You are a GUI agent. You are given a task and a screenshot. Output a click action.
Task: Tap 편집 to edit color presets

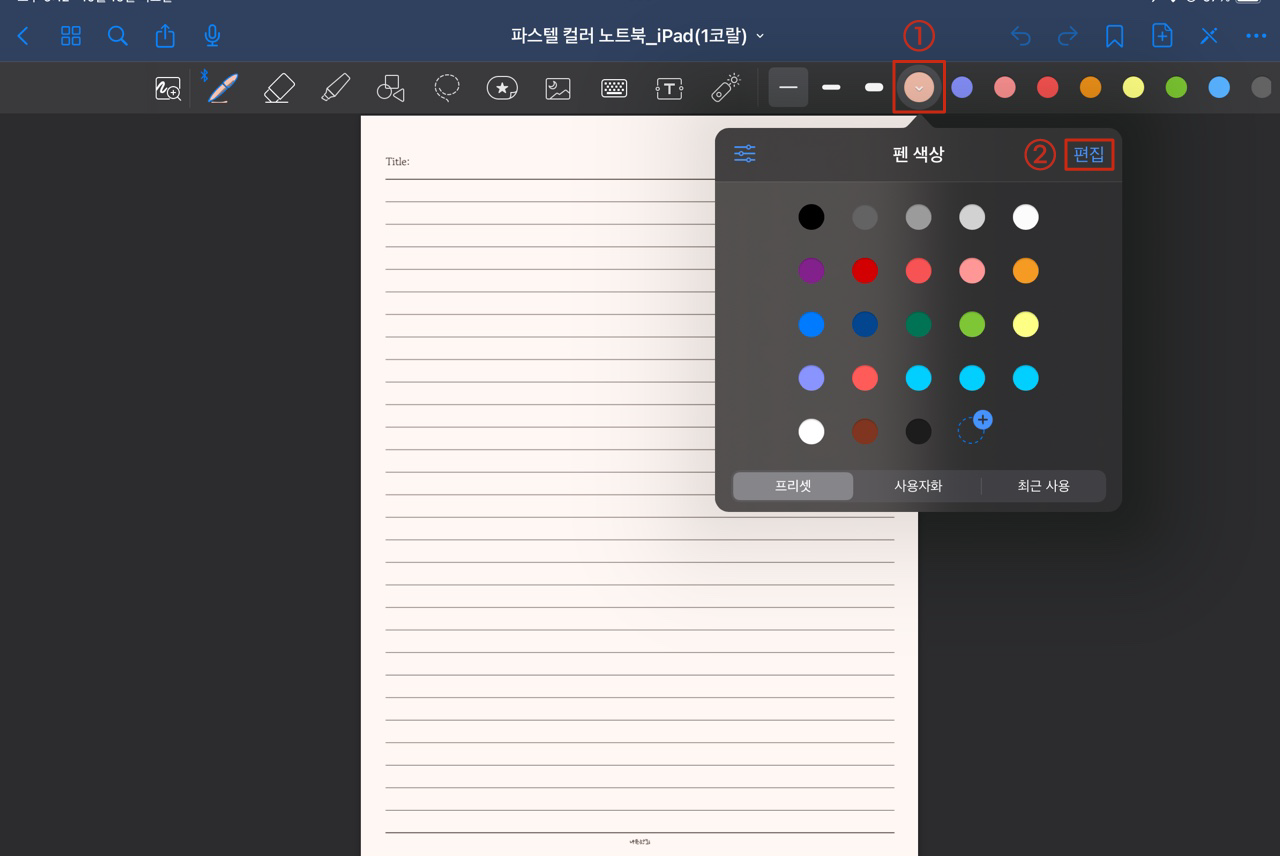point(1088,154)
